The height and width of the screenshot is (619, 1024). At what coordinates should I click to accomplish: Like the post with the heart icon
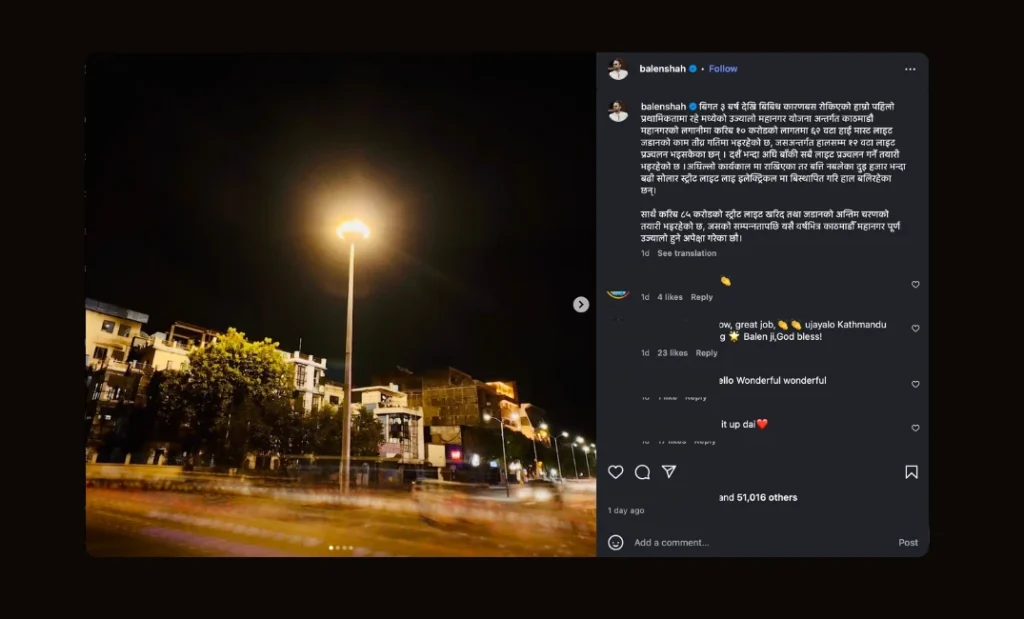pos(616,472)
